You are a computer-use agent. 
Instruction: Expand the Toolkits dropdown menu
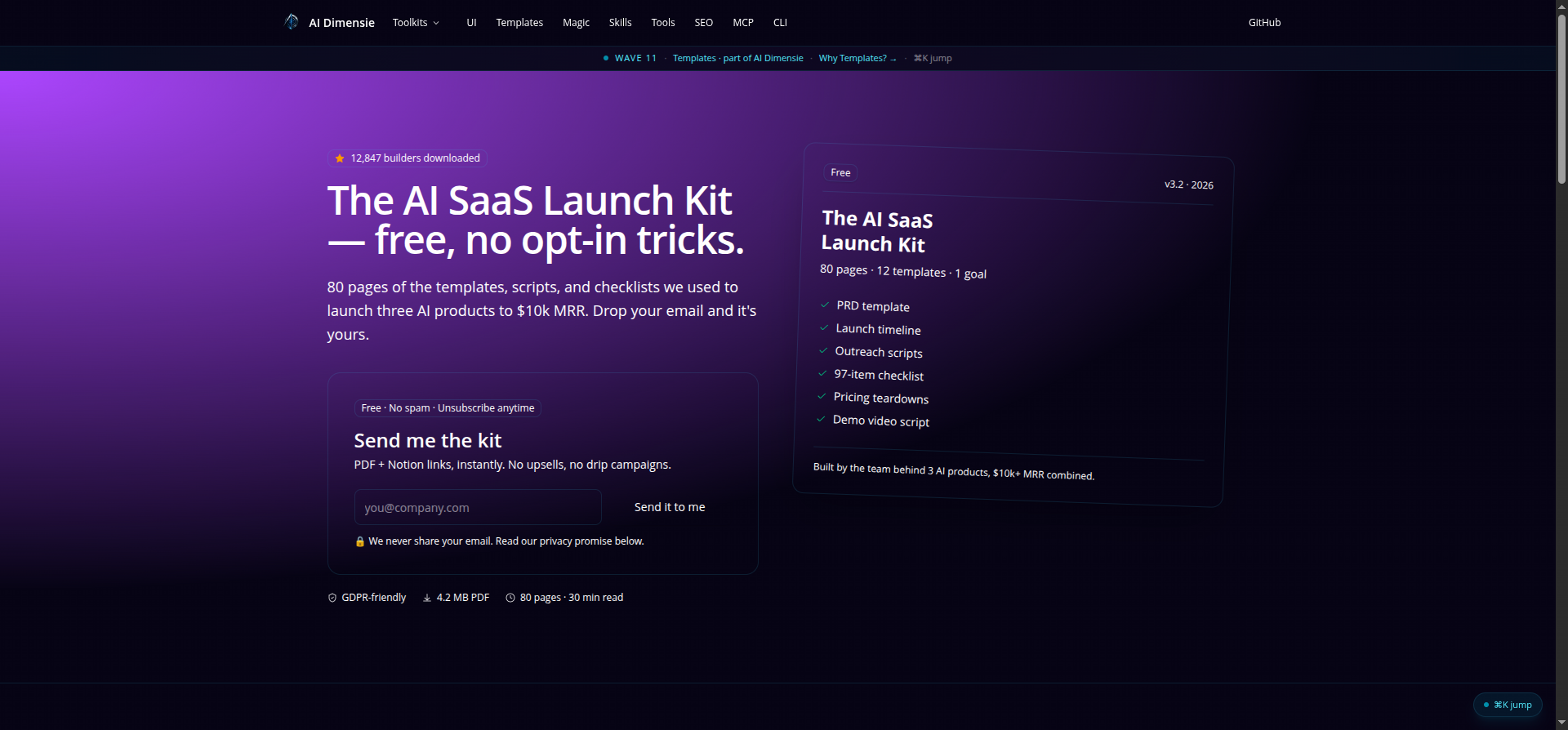point(416,22)
